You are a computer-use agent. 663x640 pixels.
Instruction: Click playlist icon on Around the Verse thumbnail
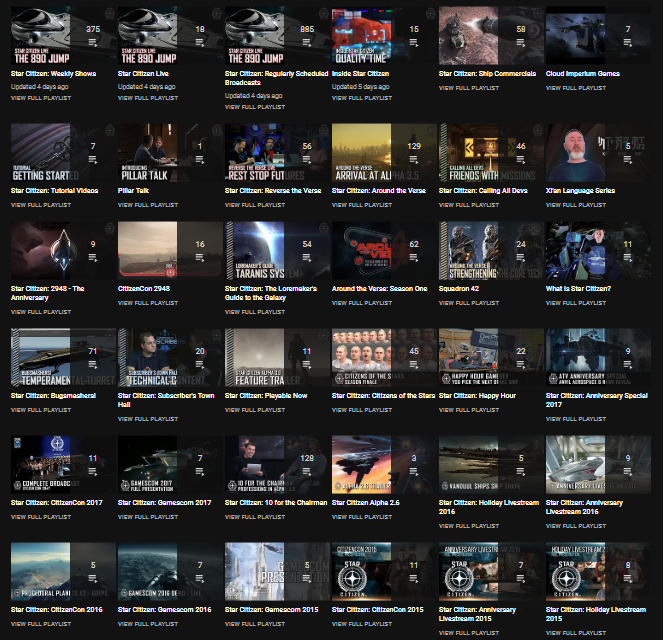(414, 159)
